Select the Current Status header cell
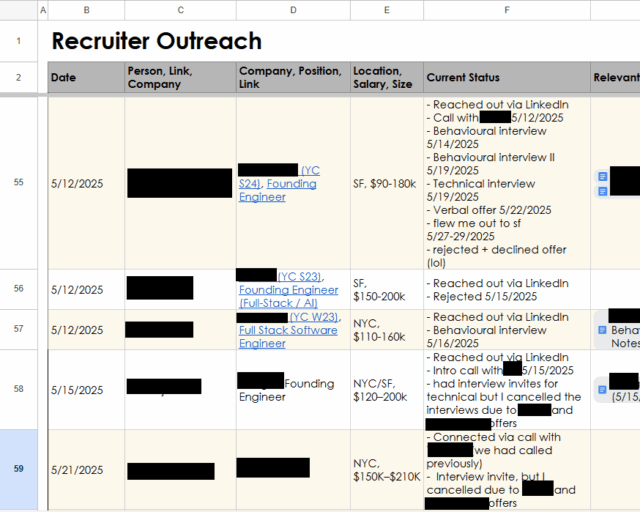640x512 pixels. tap(506, 77)
